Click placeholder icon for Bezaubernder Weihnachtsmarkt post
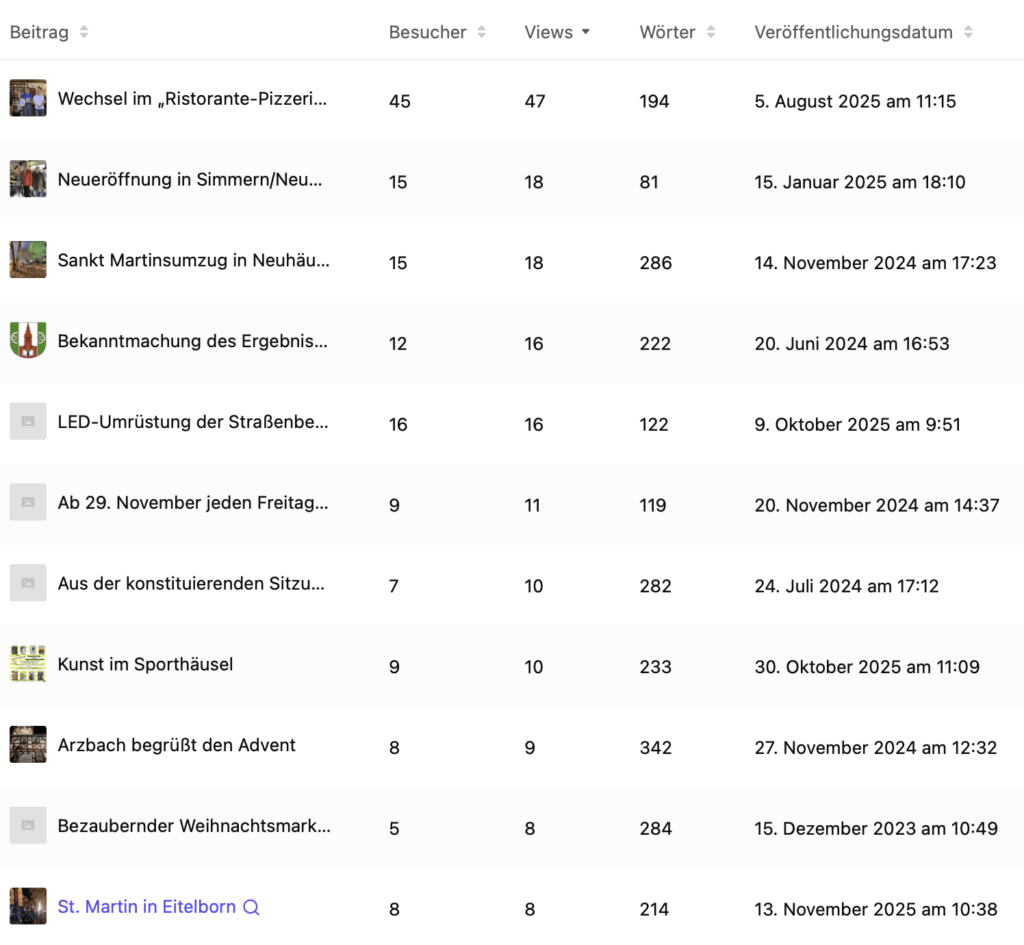 tap(28, 826)
